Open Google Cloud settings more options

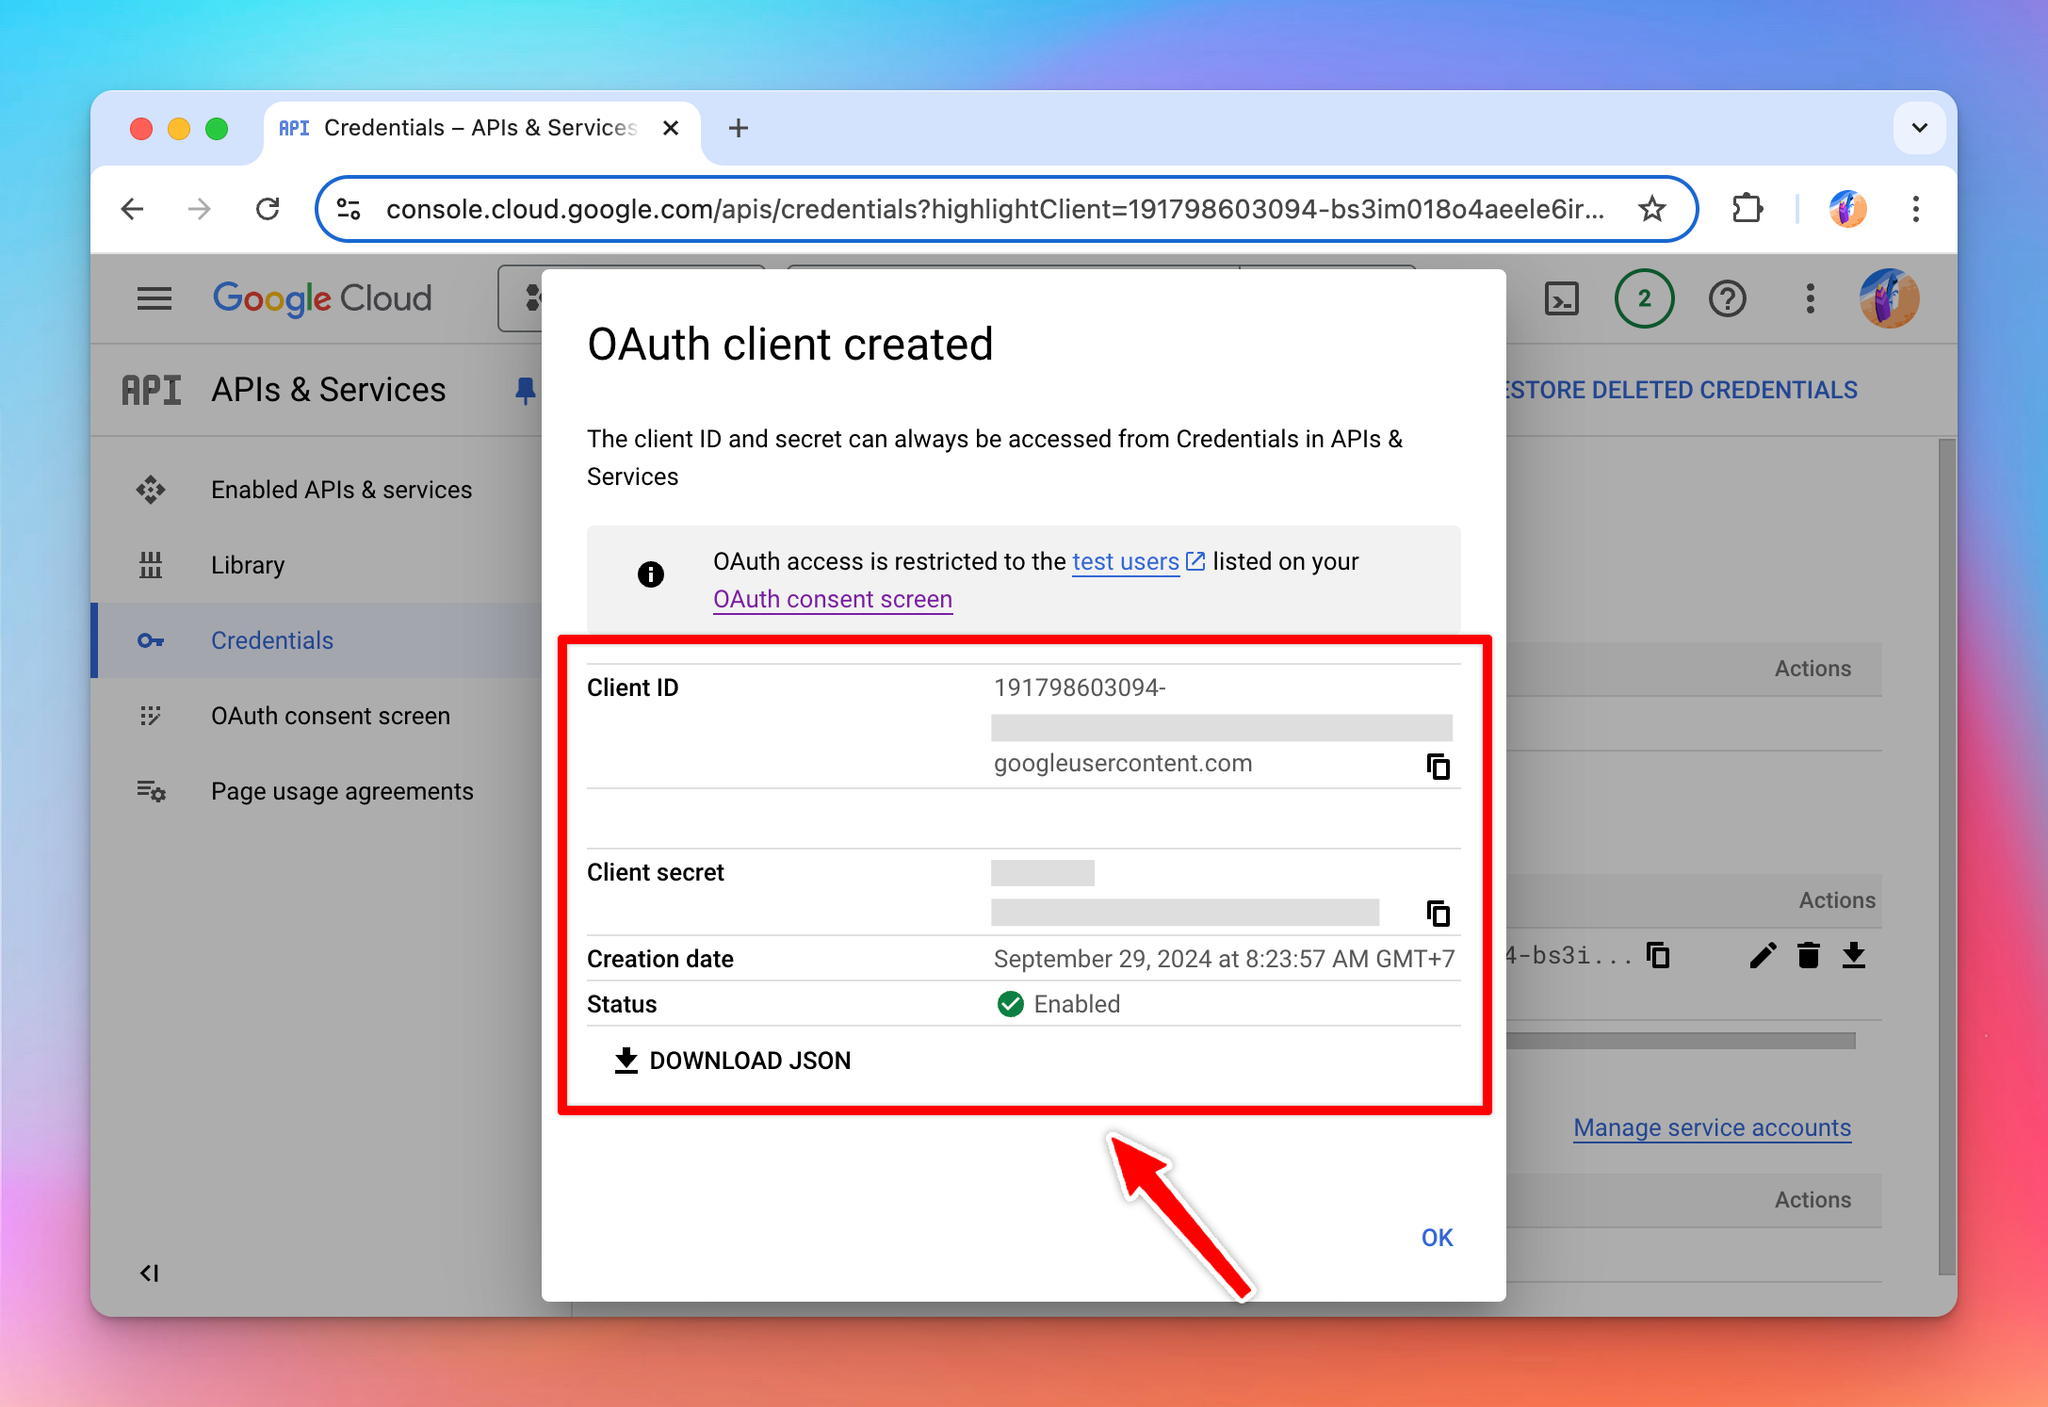(1810, 298)
